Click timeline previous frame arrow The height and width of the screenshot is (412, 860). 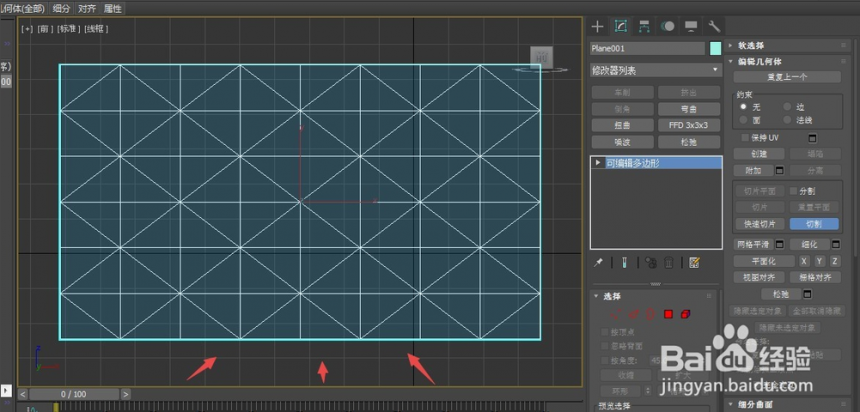pos(23,394)
